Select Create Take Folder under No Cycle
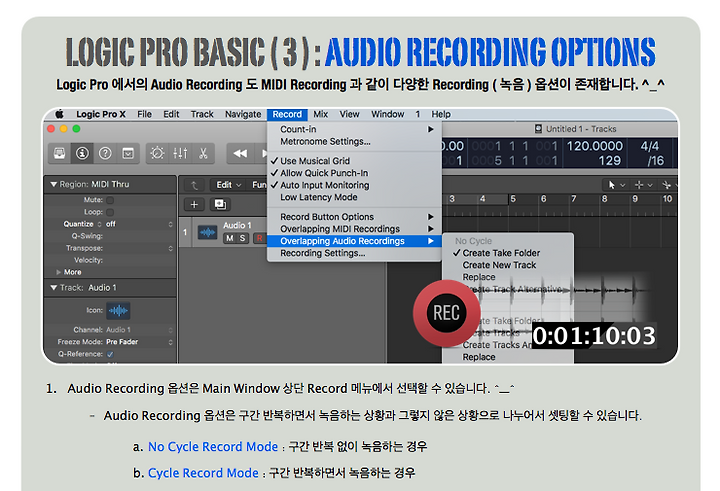This screenshot has height=491, width=720. pyautogui.click(x=508, y=253)
